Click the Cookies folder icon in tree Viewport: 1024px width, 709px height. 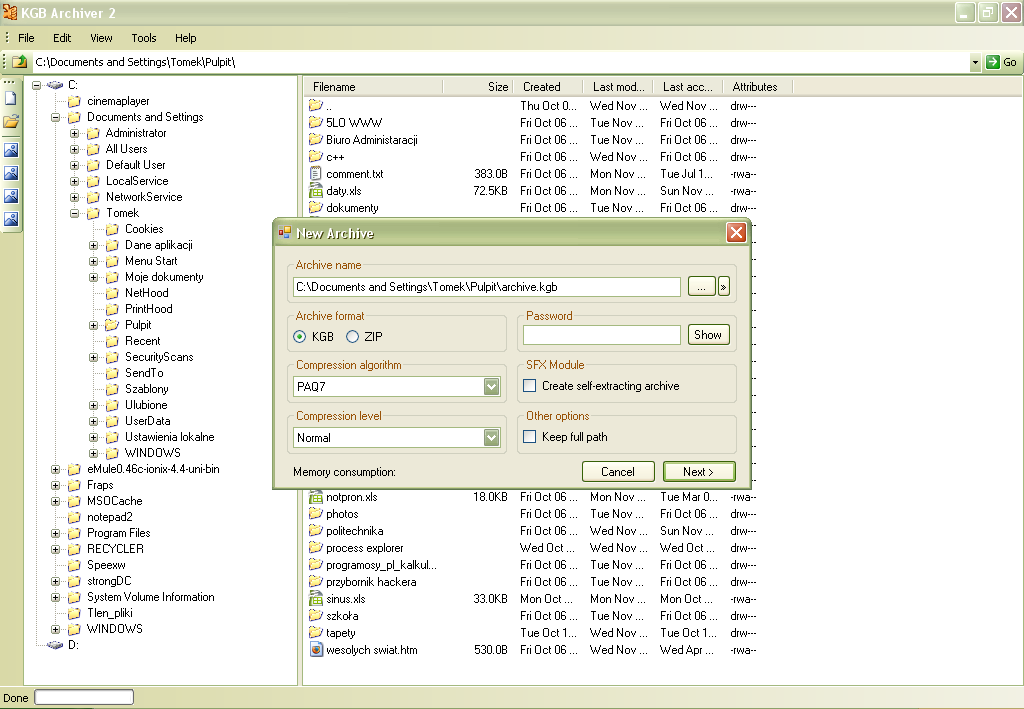coord(112,229)
